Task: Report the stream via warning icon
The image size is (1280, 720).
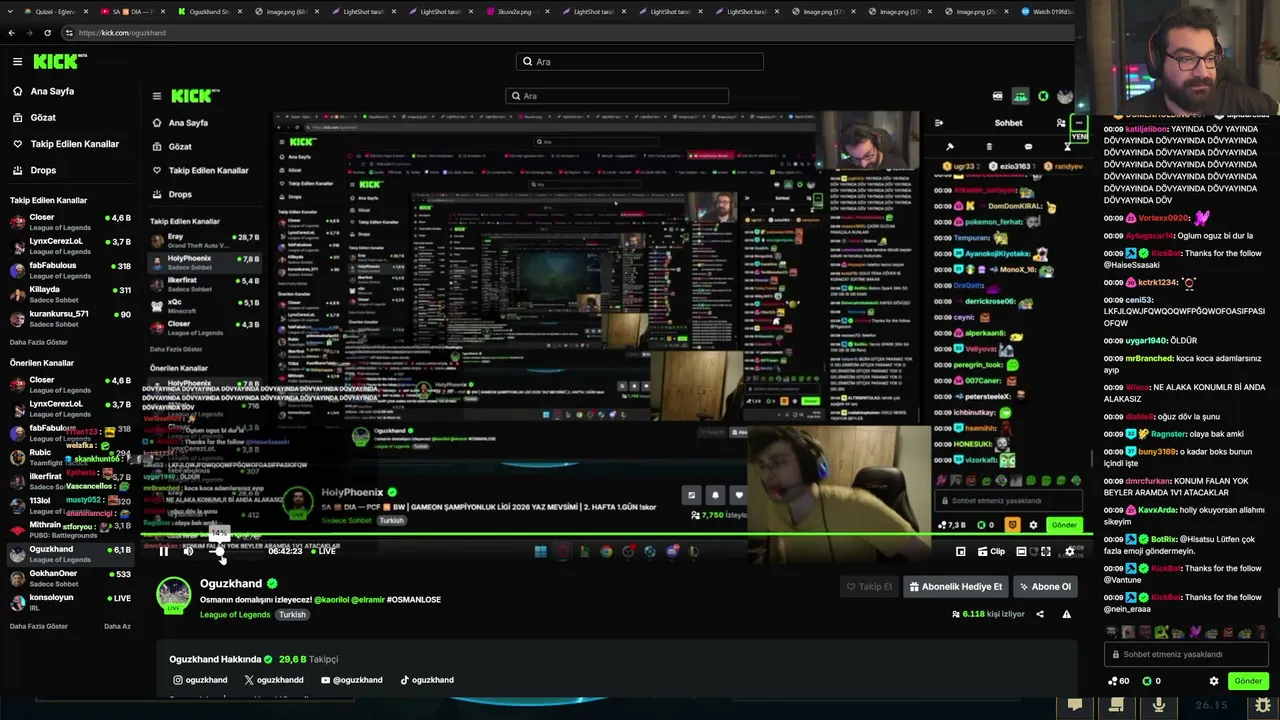Action: (1066, 614)
